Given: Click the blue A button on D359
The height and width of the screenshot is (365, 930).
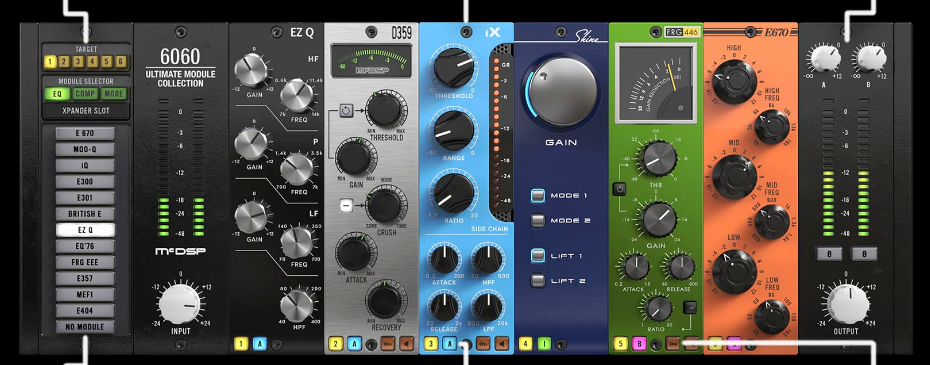Looking at the screenshot, I should point(354,344).
